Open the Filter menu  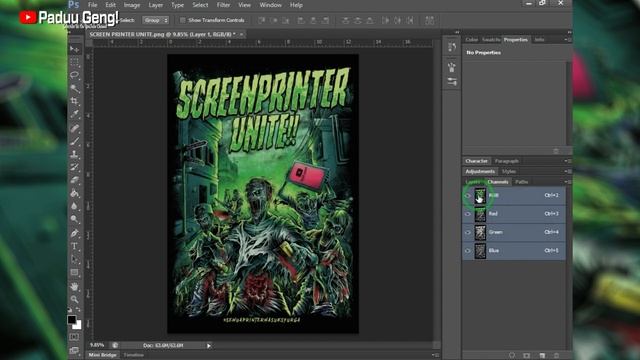coord(223,5)
